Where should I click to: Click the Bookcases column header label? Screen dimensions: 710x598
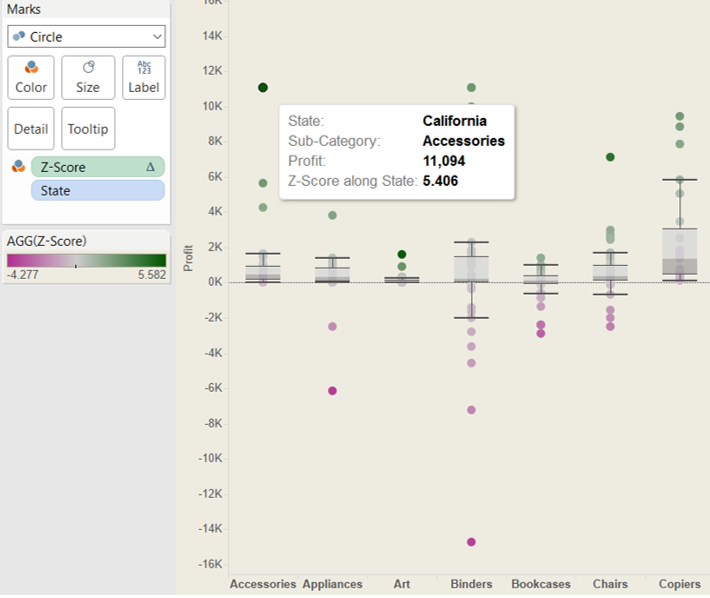(541, 584)
